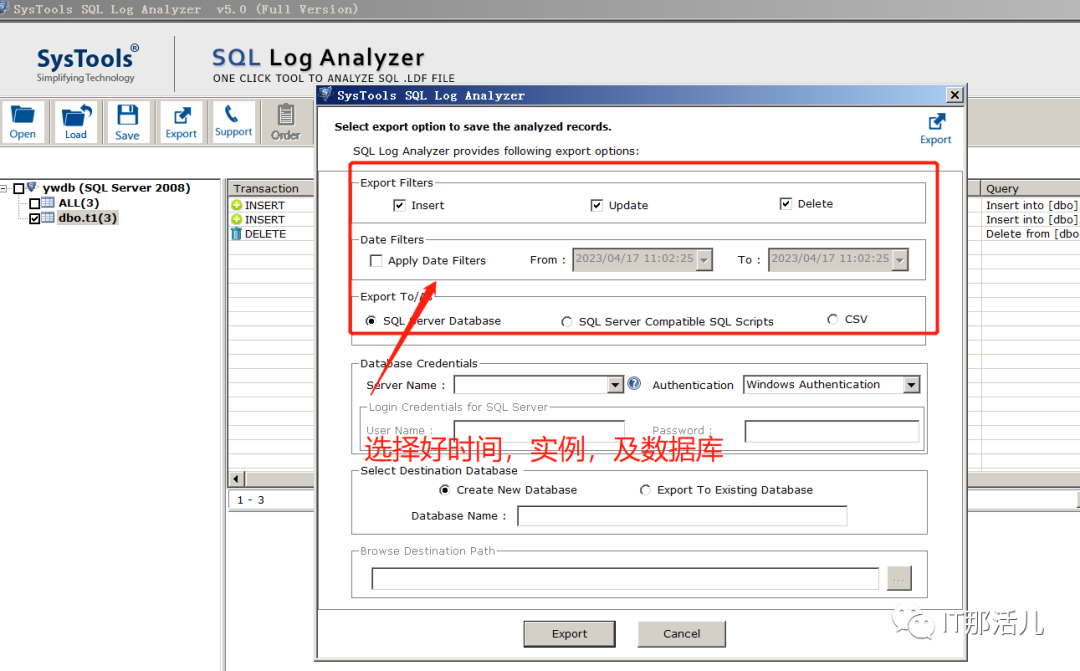Check the ywdb root tree checkbox
1080x671 pixels.
pyautogui.click(x=19, y=188)
